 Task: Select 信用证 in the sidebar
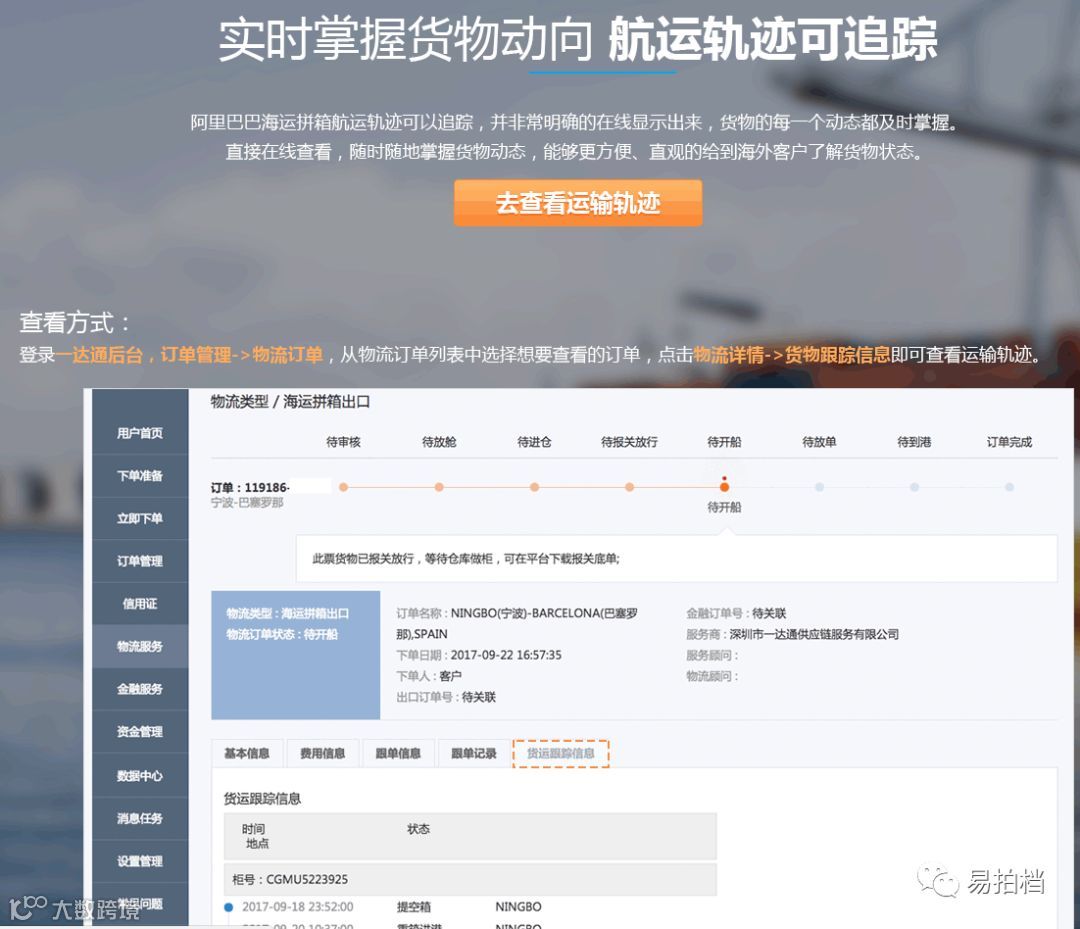[x=140, y=604]
